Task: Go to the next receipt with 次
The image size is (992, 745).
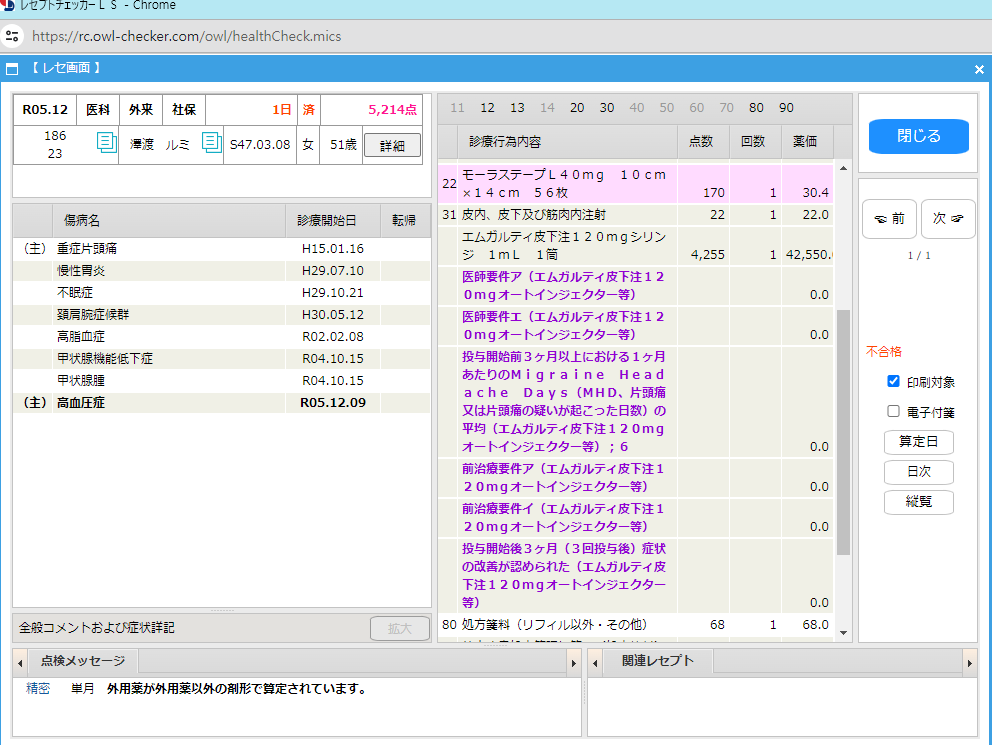Action: click(x=948, y=219)
